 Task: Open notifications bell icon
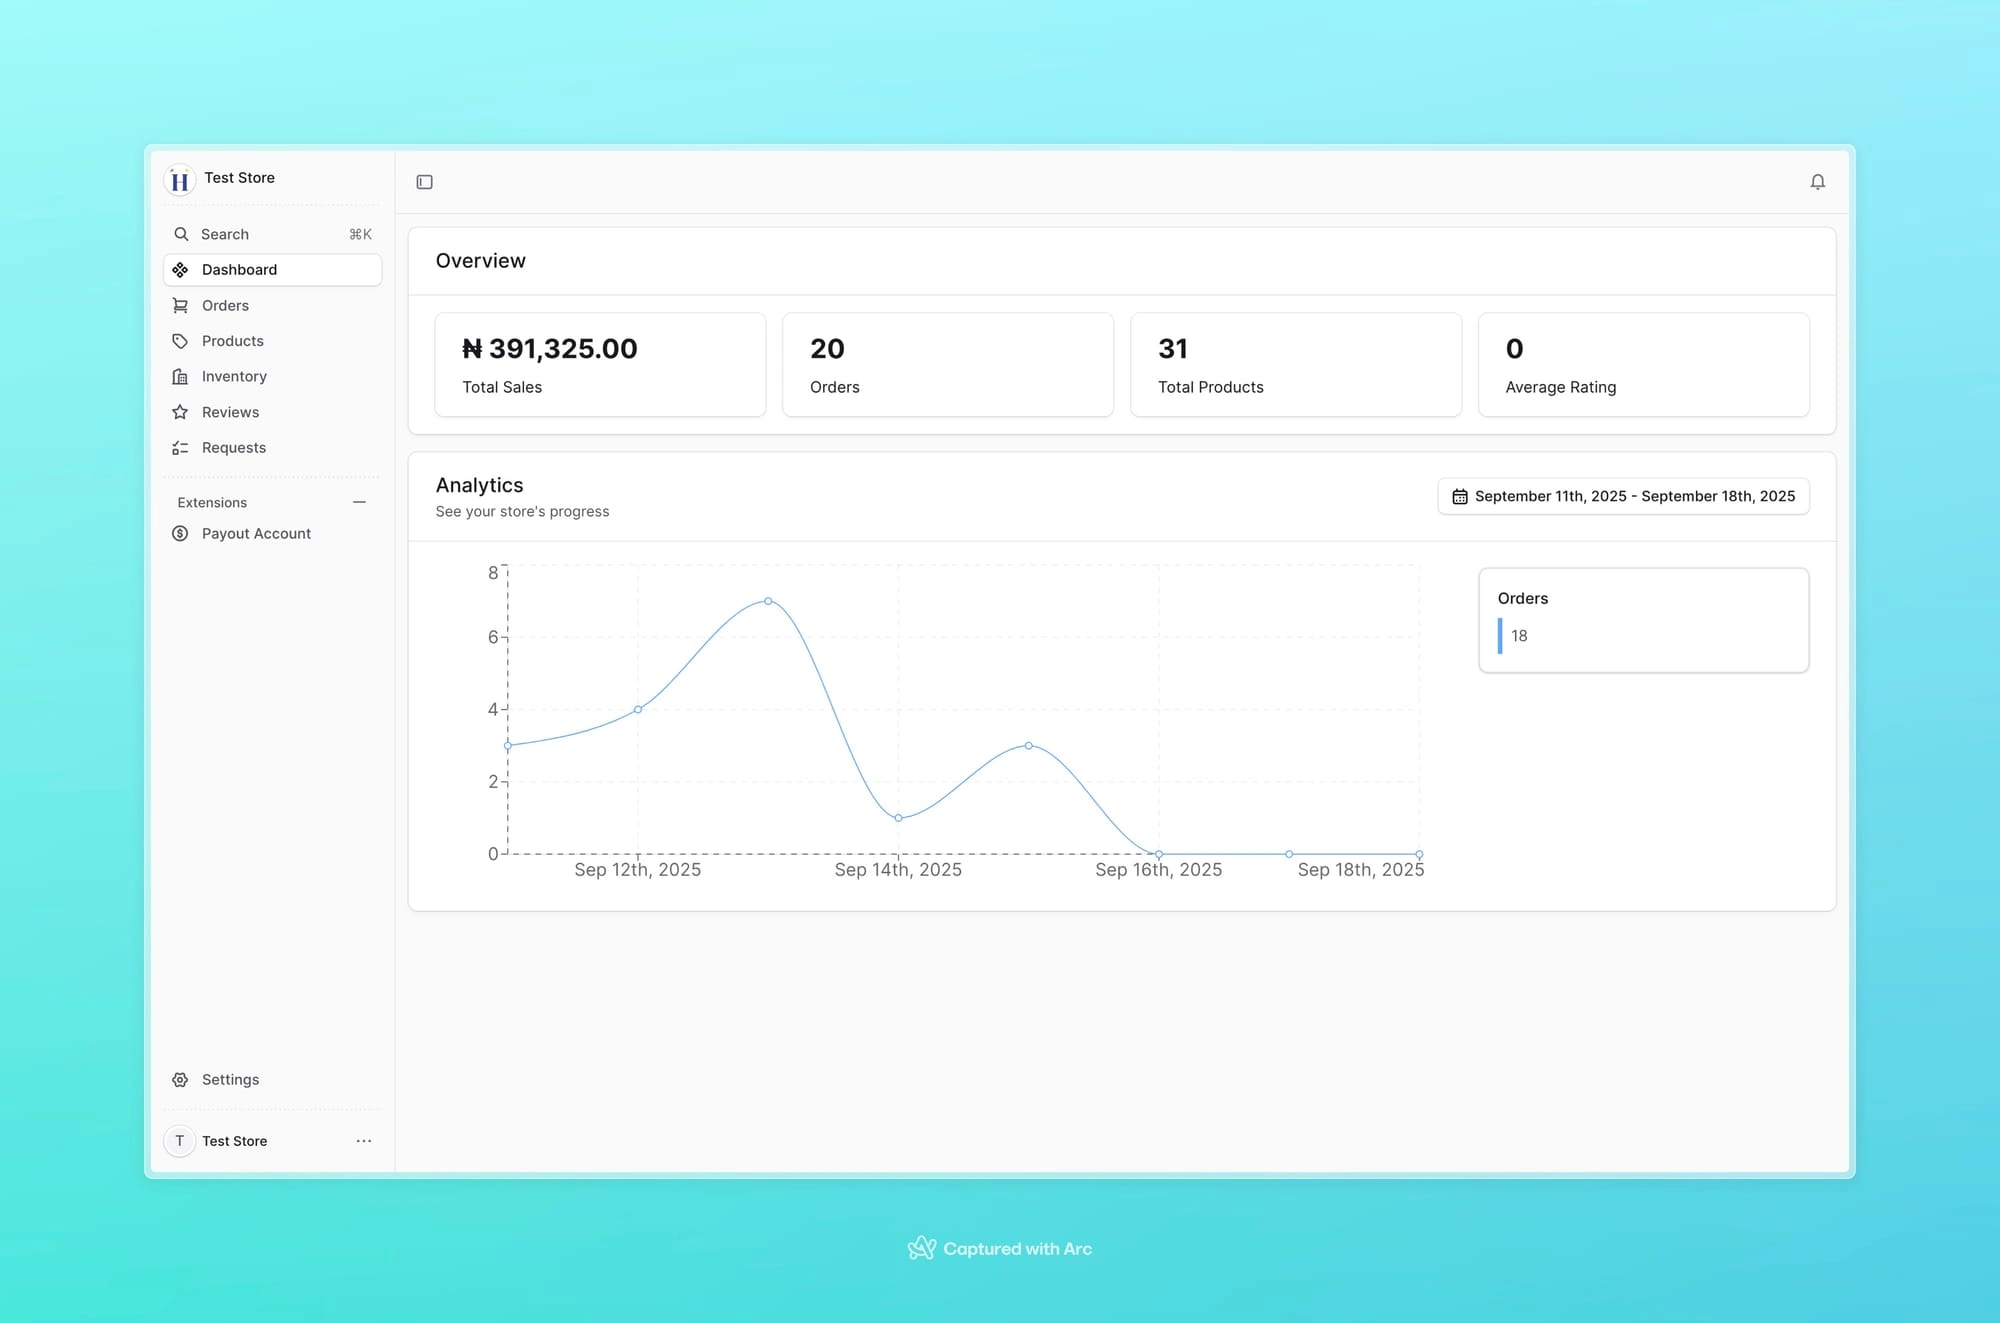(x=1817, y=182)
